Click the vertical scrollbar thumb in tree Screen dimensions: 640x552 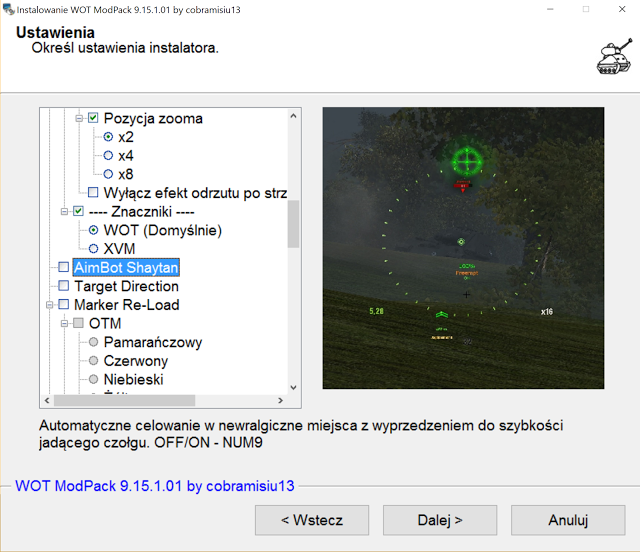[x=293, y=224]
